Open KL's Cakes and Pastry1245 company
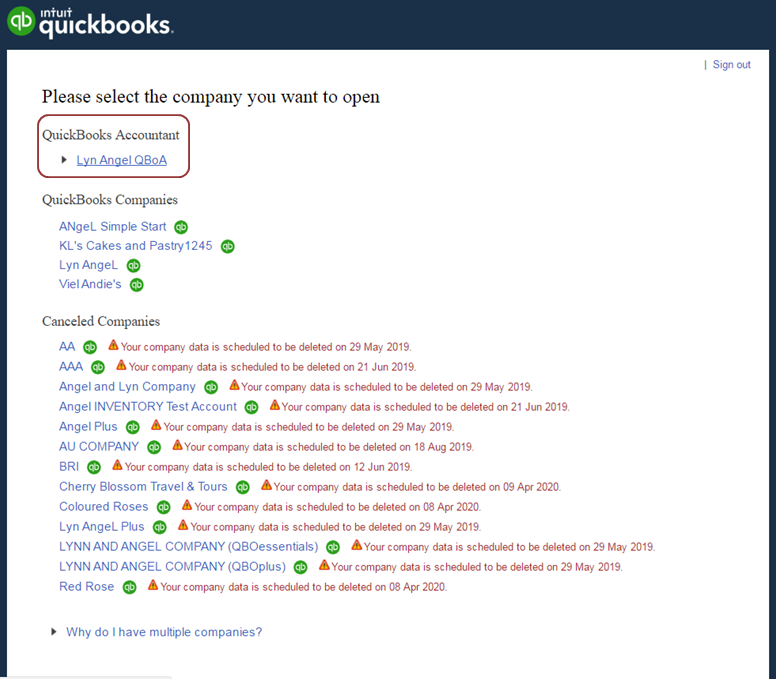 tap(136, 246)
